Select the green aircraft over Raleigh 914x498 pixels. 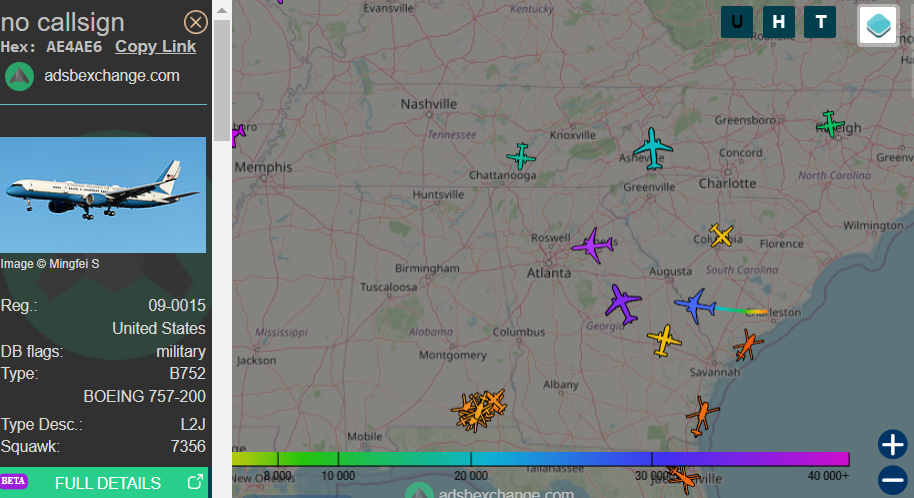tap(830, 124)
